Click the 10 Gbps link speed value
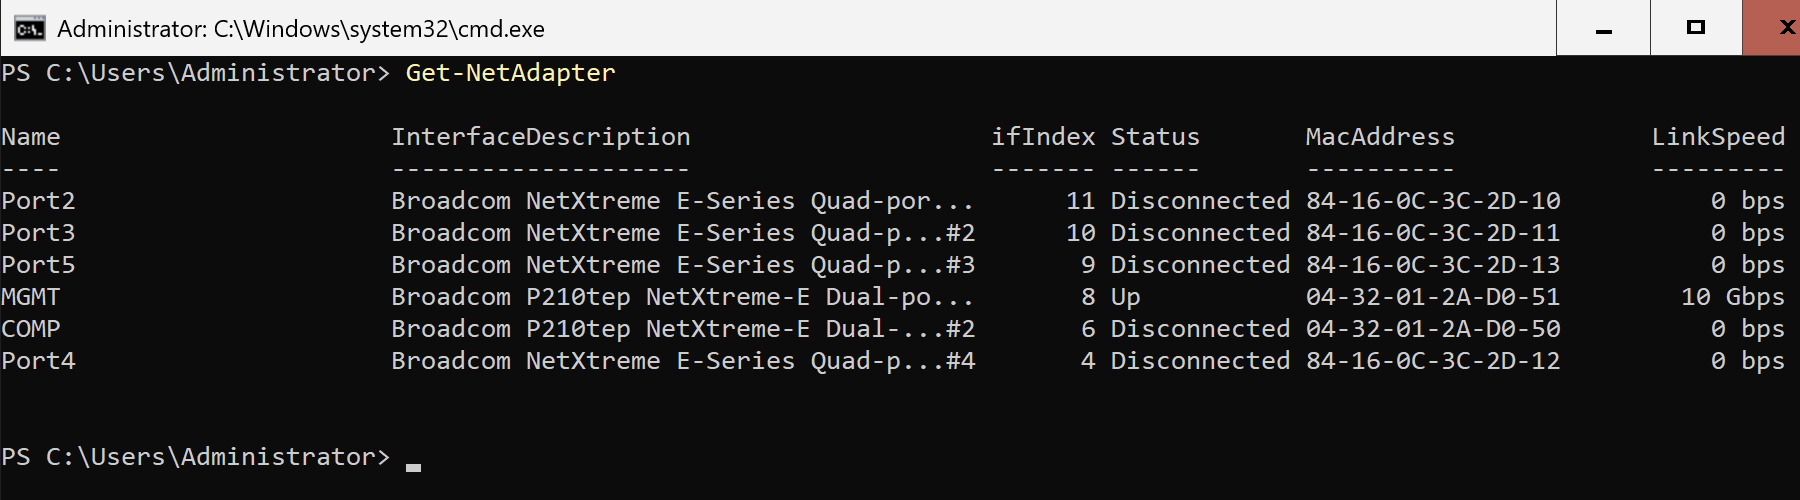1800x500 pixels. (1733, 297)
